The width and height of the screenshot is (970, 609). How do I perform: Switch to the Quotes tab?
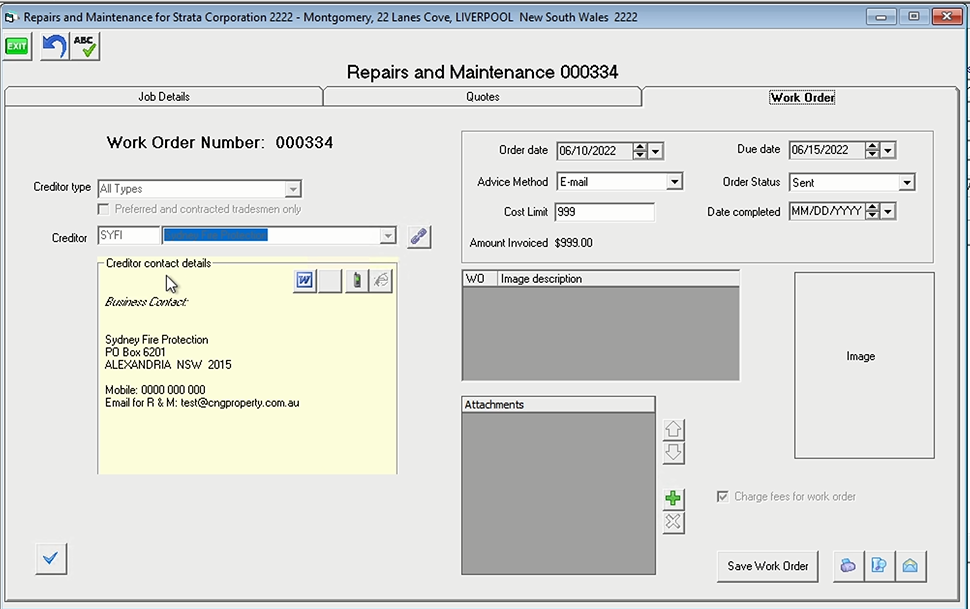(483, 97)
